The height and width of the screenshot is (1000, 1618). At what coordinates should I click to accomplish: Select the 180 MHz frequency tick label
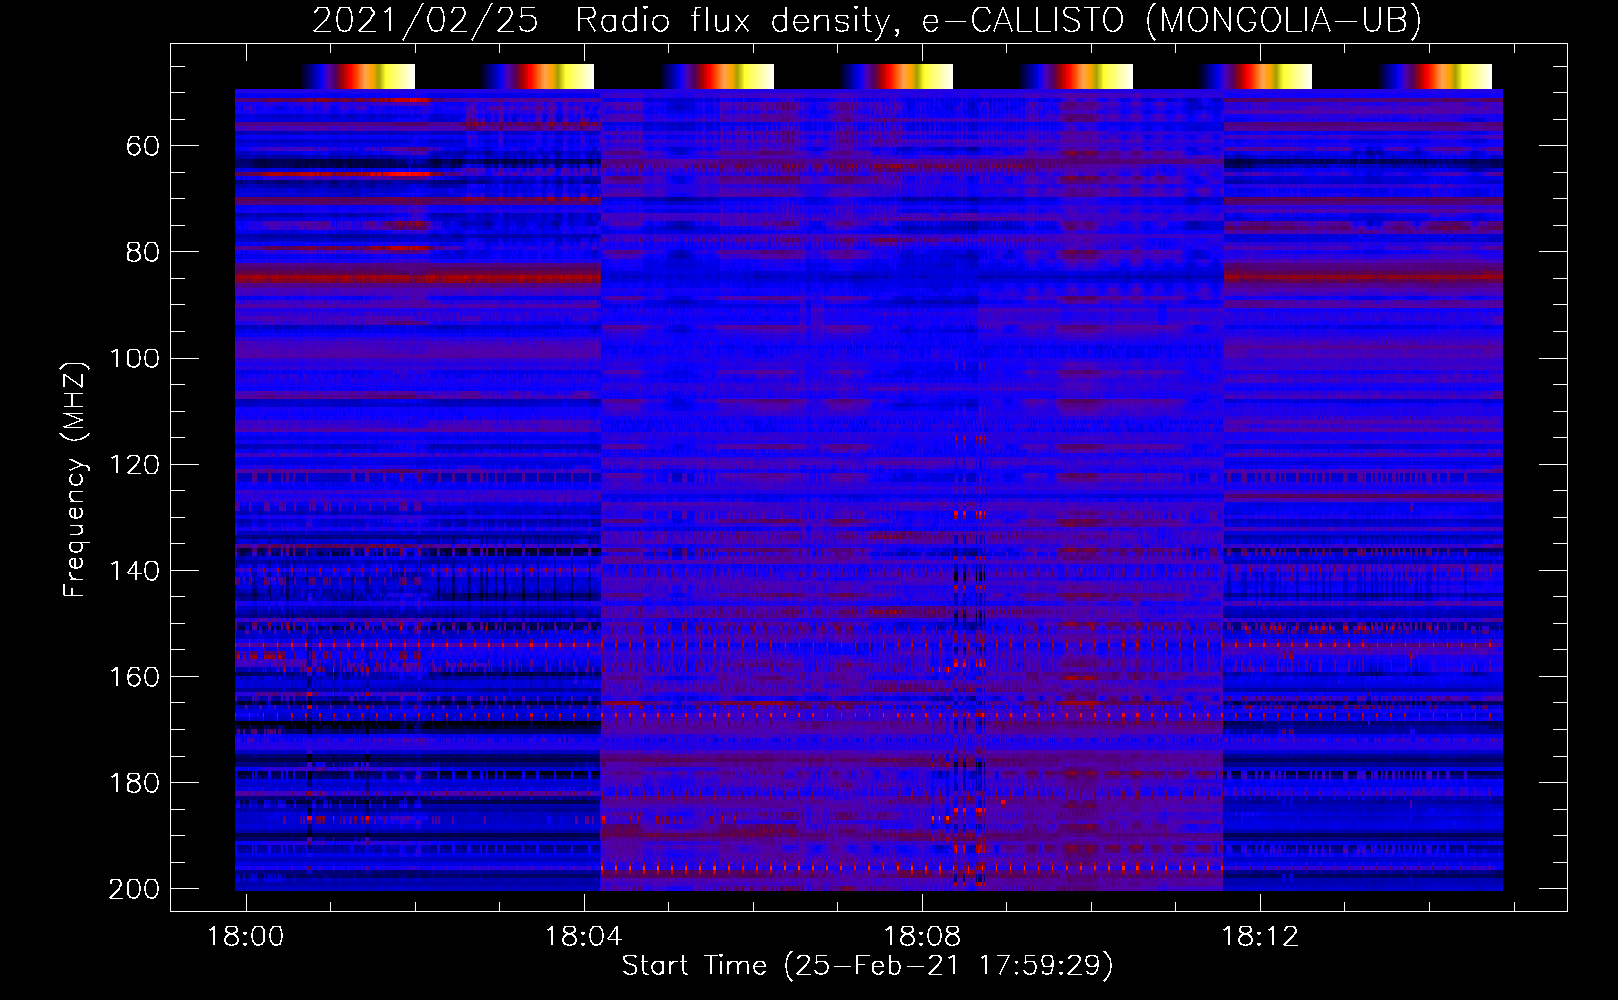[x=134, y=783]
